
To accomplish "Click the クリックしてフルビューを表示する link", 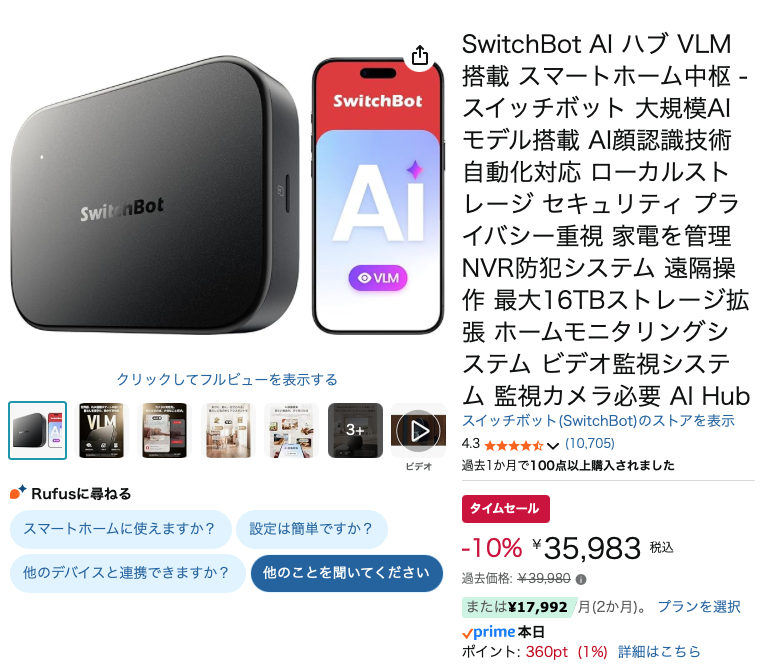I will [x=227, y=379].
